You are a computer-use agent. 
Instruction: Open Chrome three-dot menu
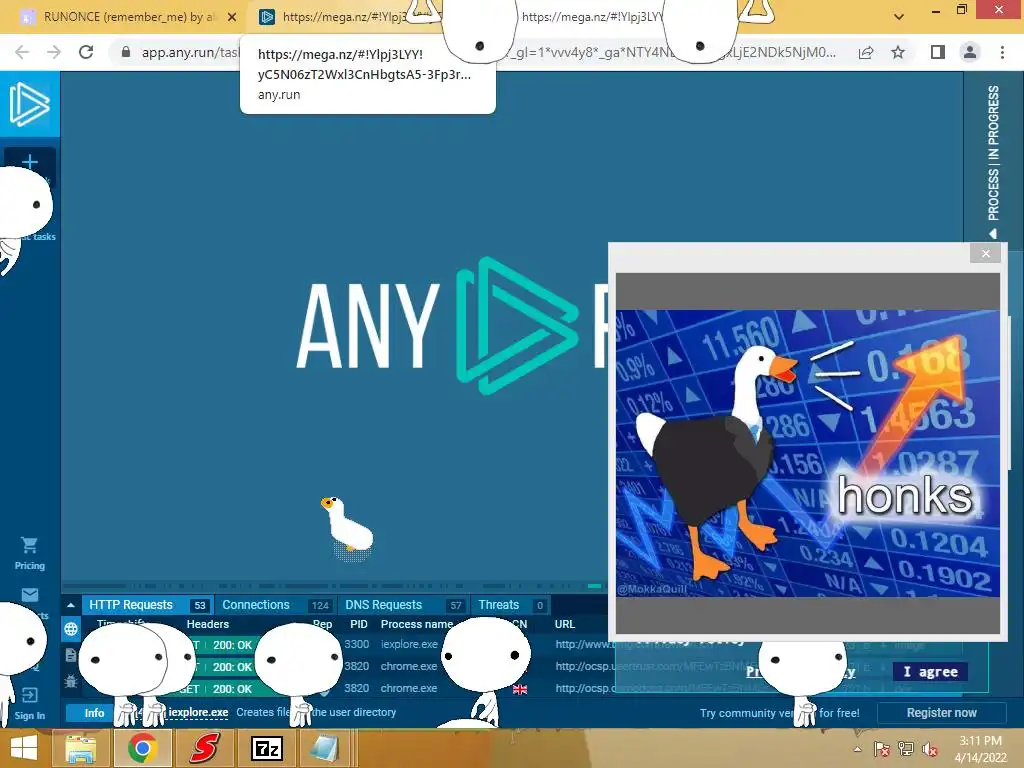(x=1002, y=52)
